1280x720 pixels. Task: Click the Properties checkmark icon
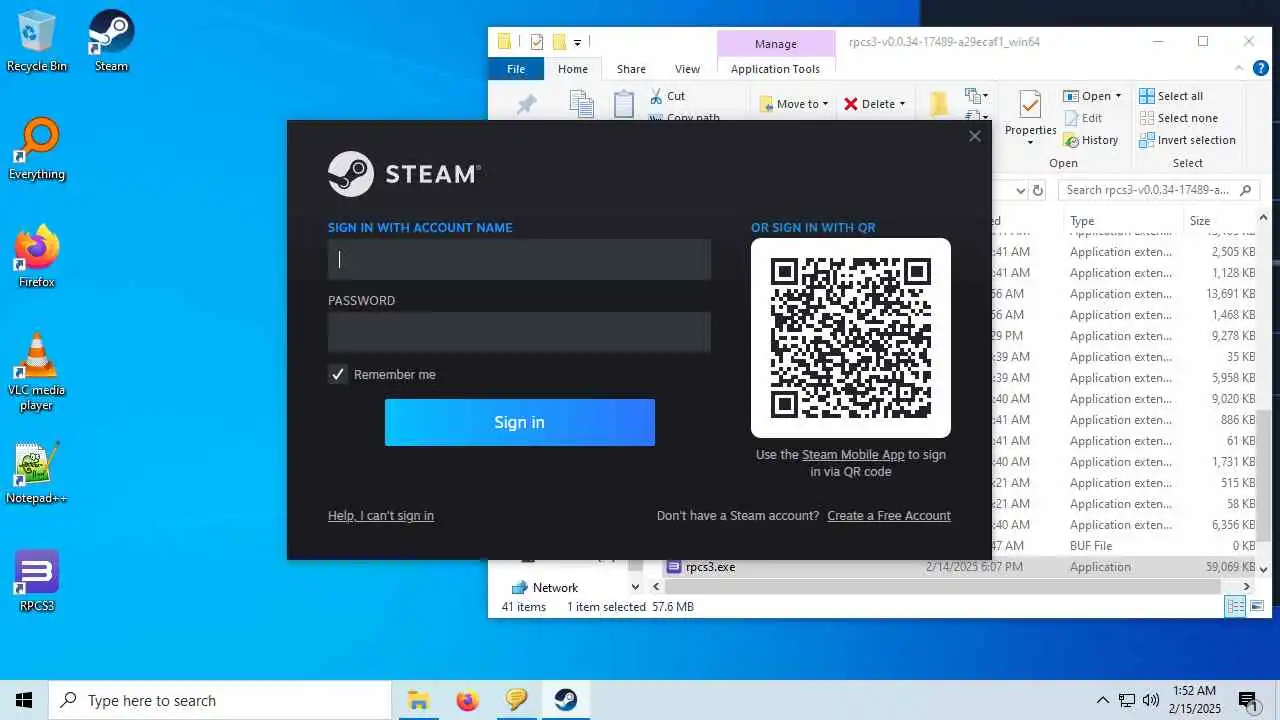1030,104
